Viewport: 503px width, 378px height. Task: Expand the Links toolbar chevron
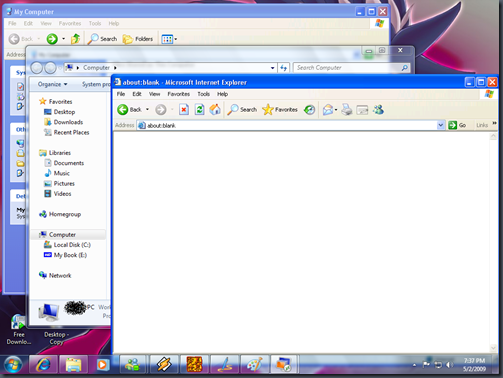[494, 123]
